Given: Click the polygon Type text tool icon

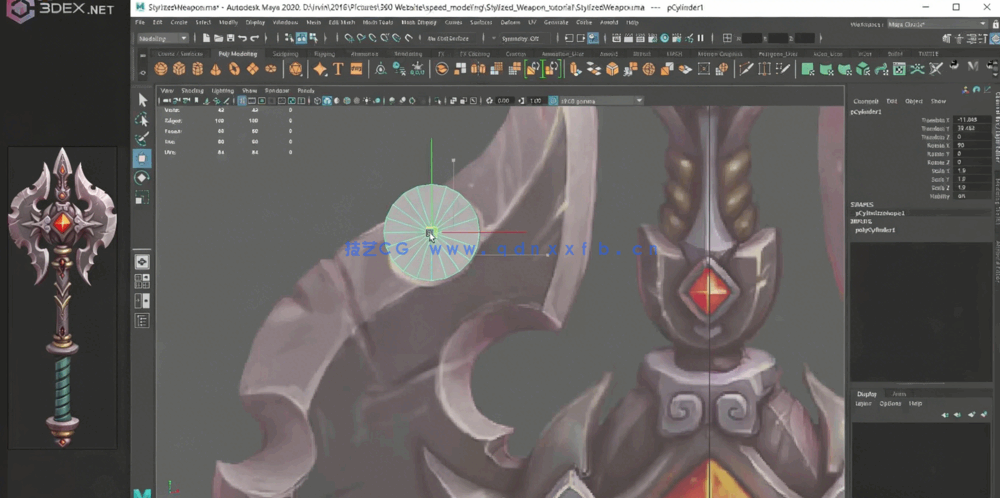Looking at the screenshot, I should (338, 69).
